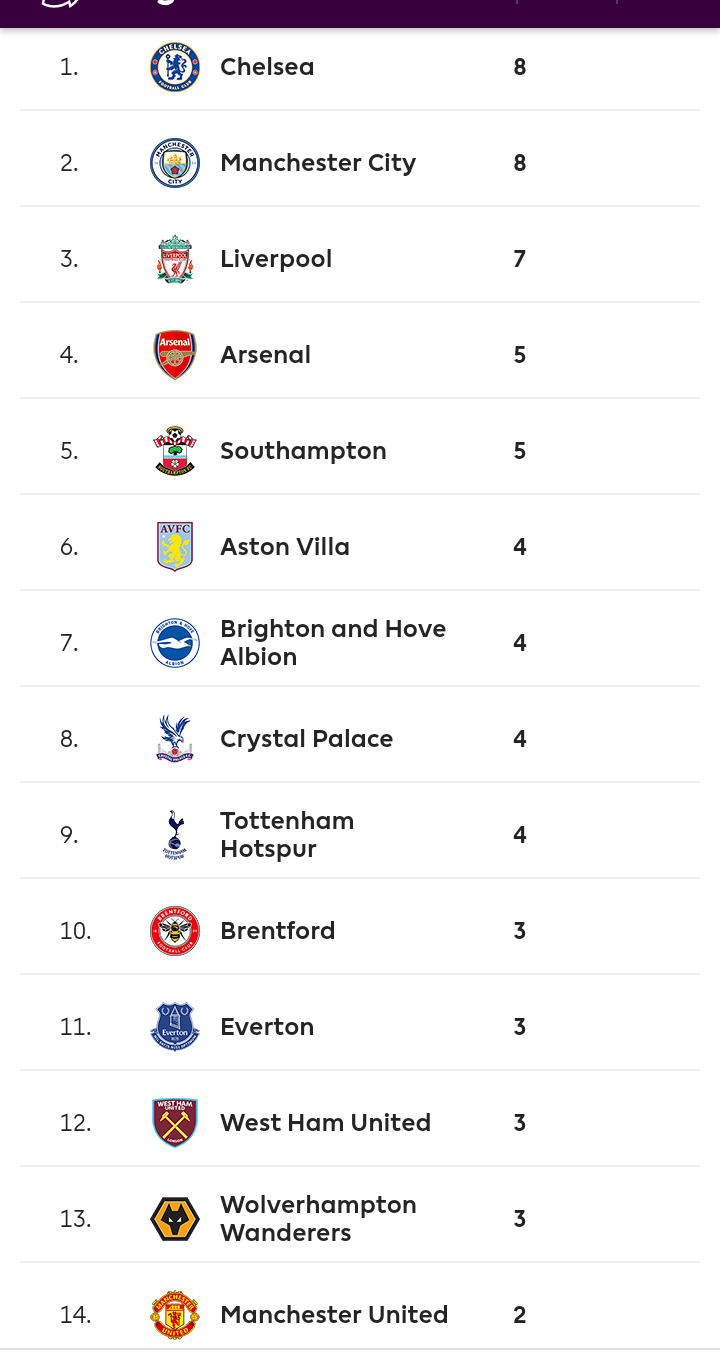Click the Arsenal cannon badge
Viewport: 720px width, 1354px height.
pyautogui.click(x=175, y=355)
